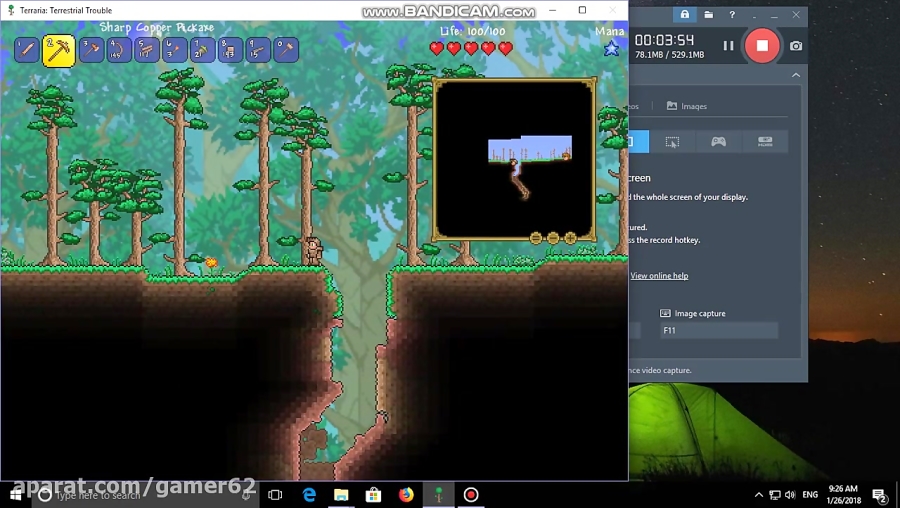Click the rightmost minimap button
This screenshot has height=508, width=900.
[x=570, y=238]
